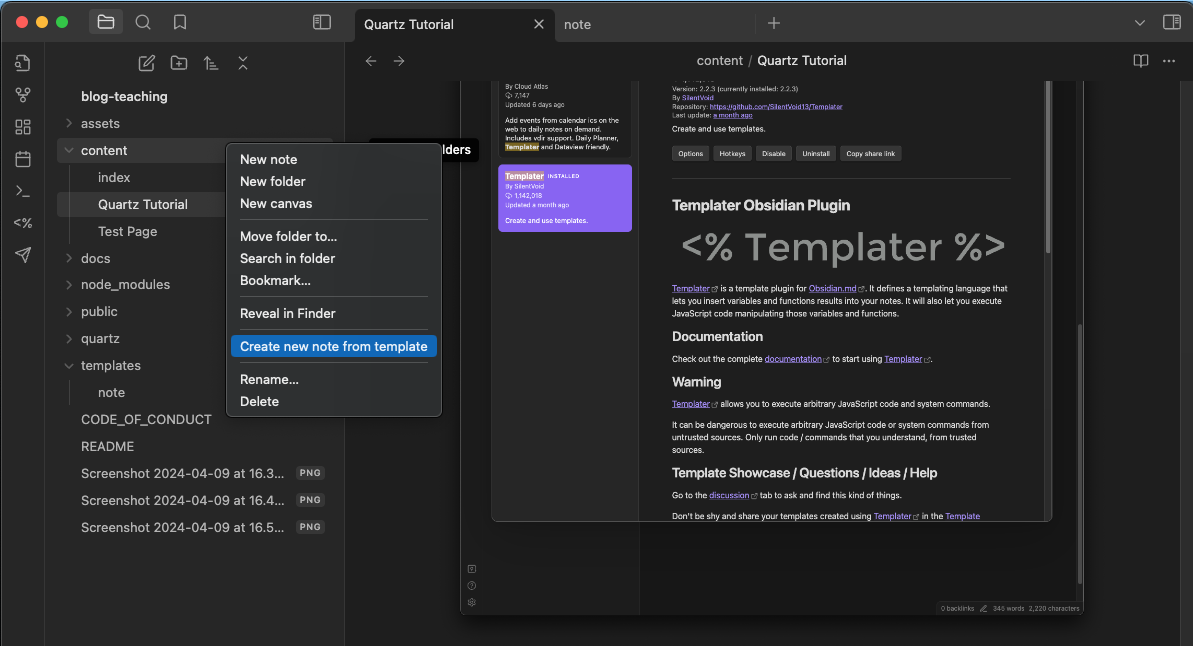Open the CODE_OF_CONDUCT file
The height and width of the screenshot is (646, 1193).
(146, 419)
